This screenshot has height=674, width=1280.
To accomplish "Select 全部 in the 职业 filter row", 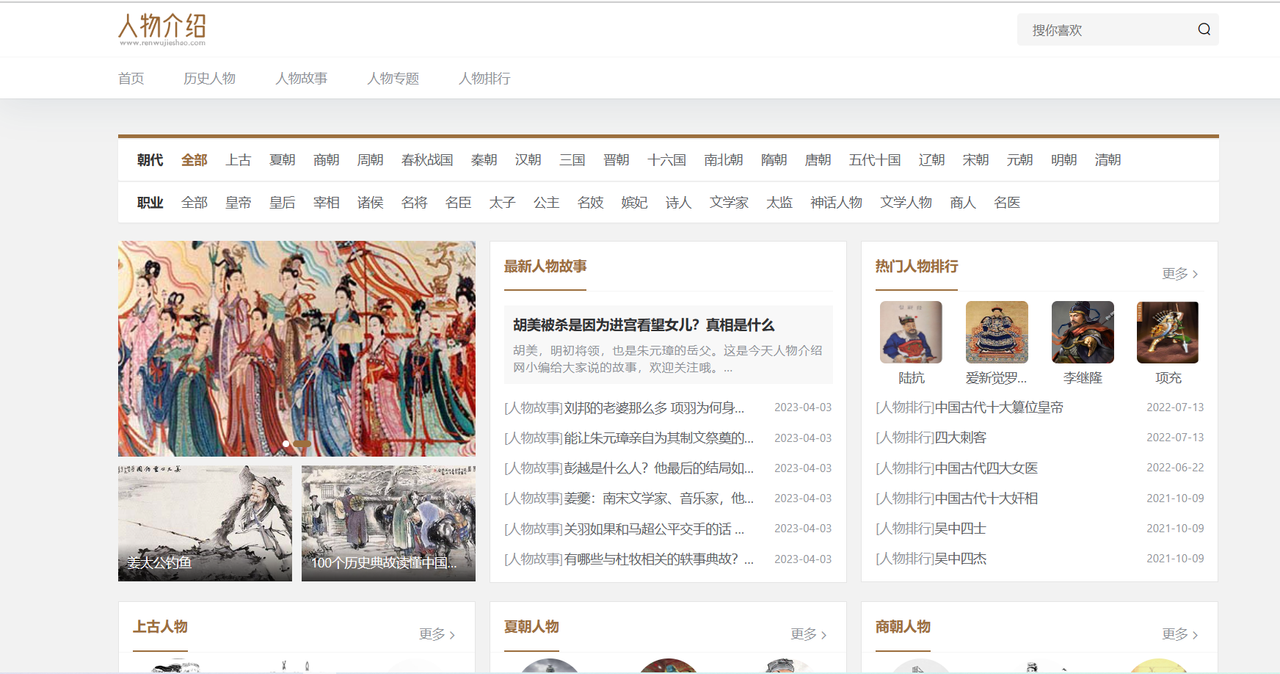I will coord(194,202).
